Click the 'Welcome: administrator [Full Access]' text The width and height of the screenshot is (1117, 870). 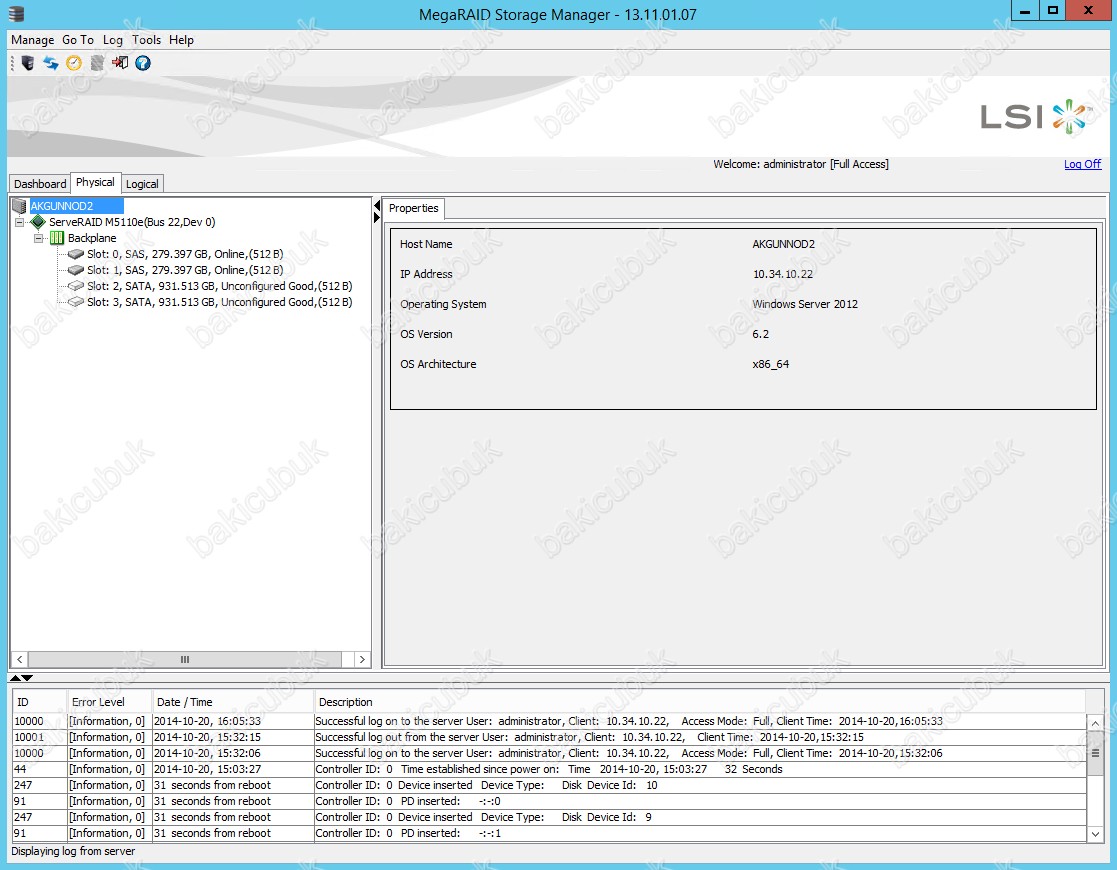(x=801, y=164)
